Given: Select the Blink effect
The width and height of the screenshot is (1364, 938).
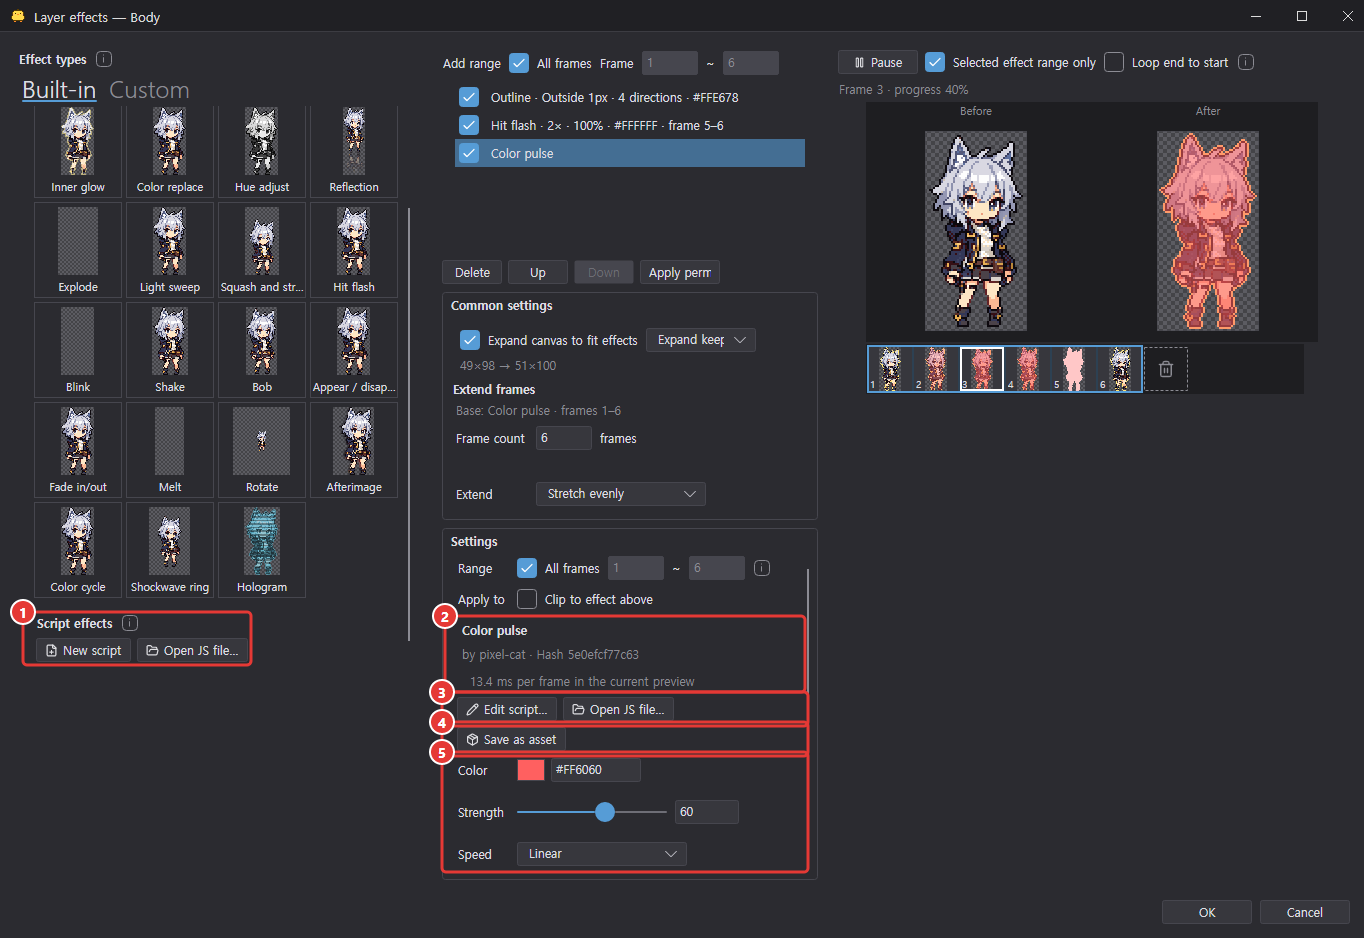Looking at the screenshot, I should click(78, 350).
